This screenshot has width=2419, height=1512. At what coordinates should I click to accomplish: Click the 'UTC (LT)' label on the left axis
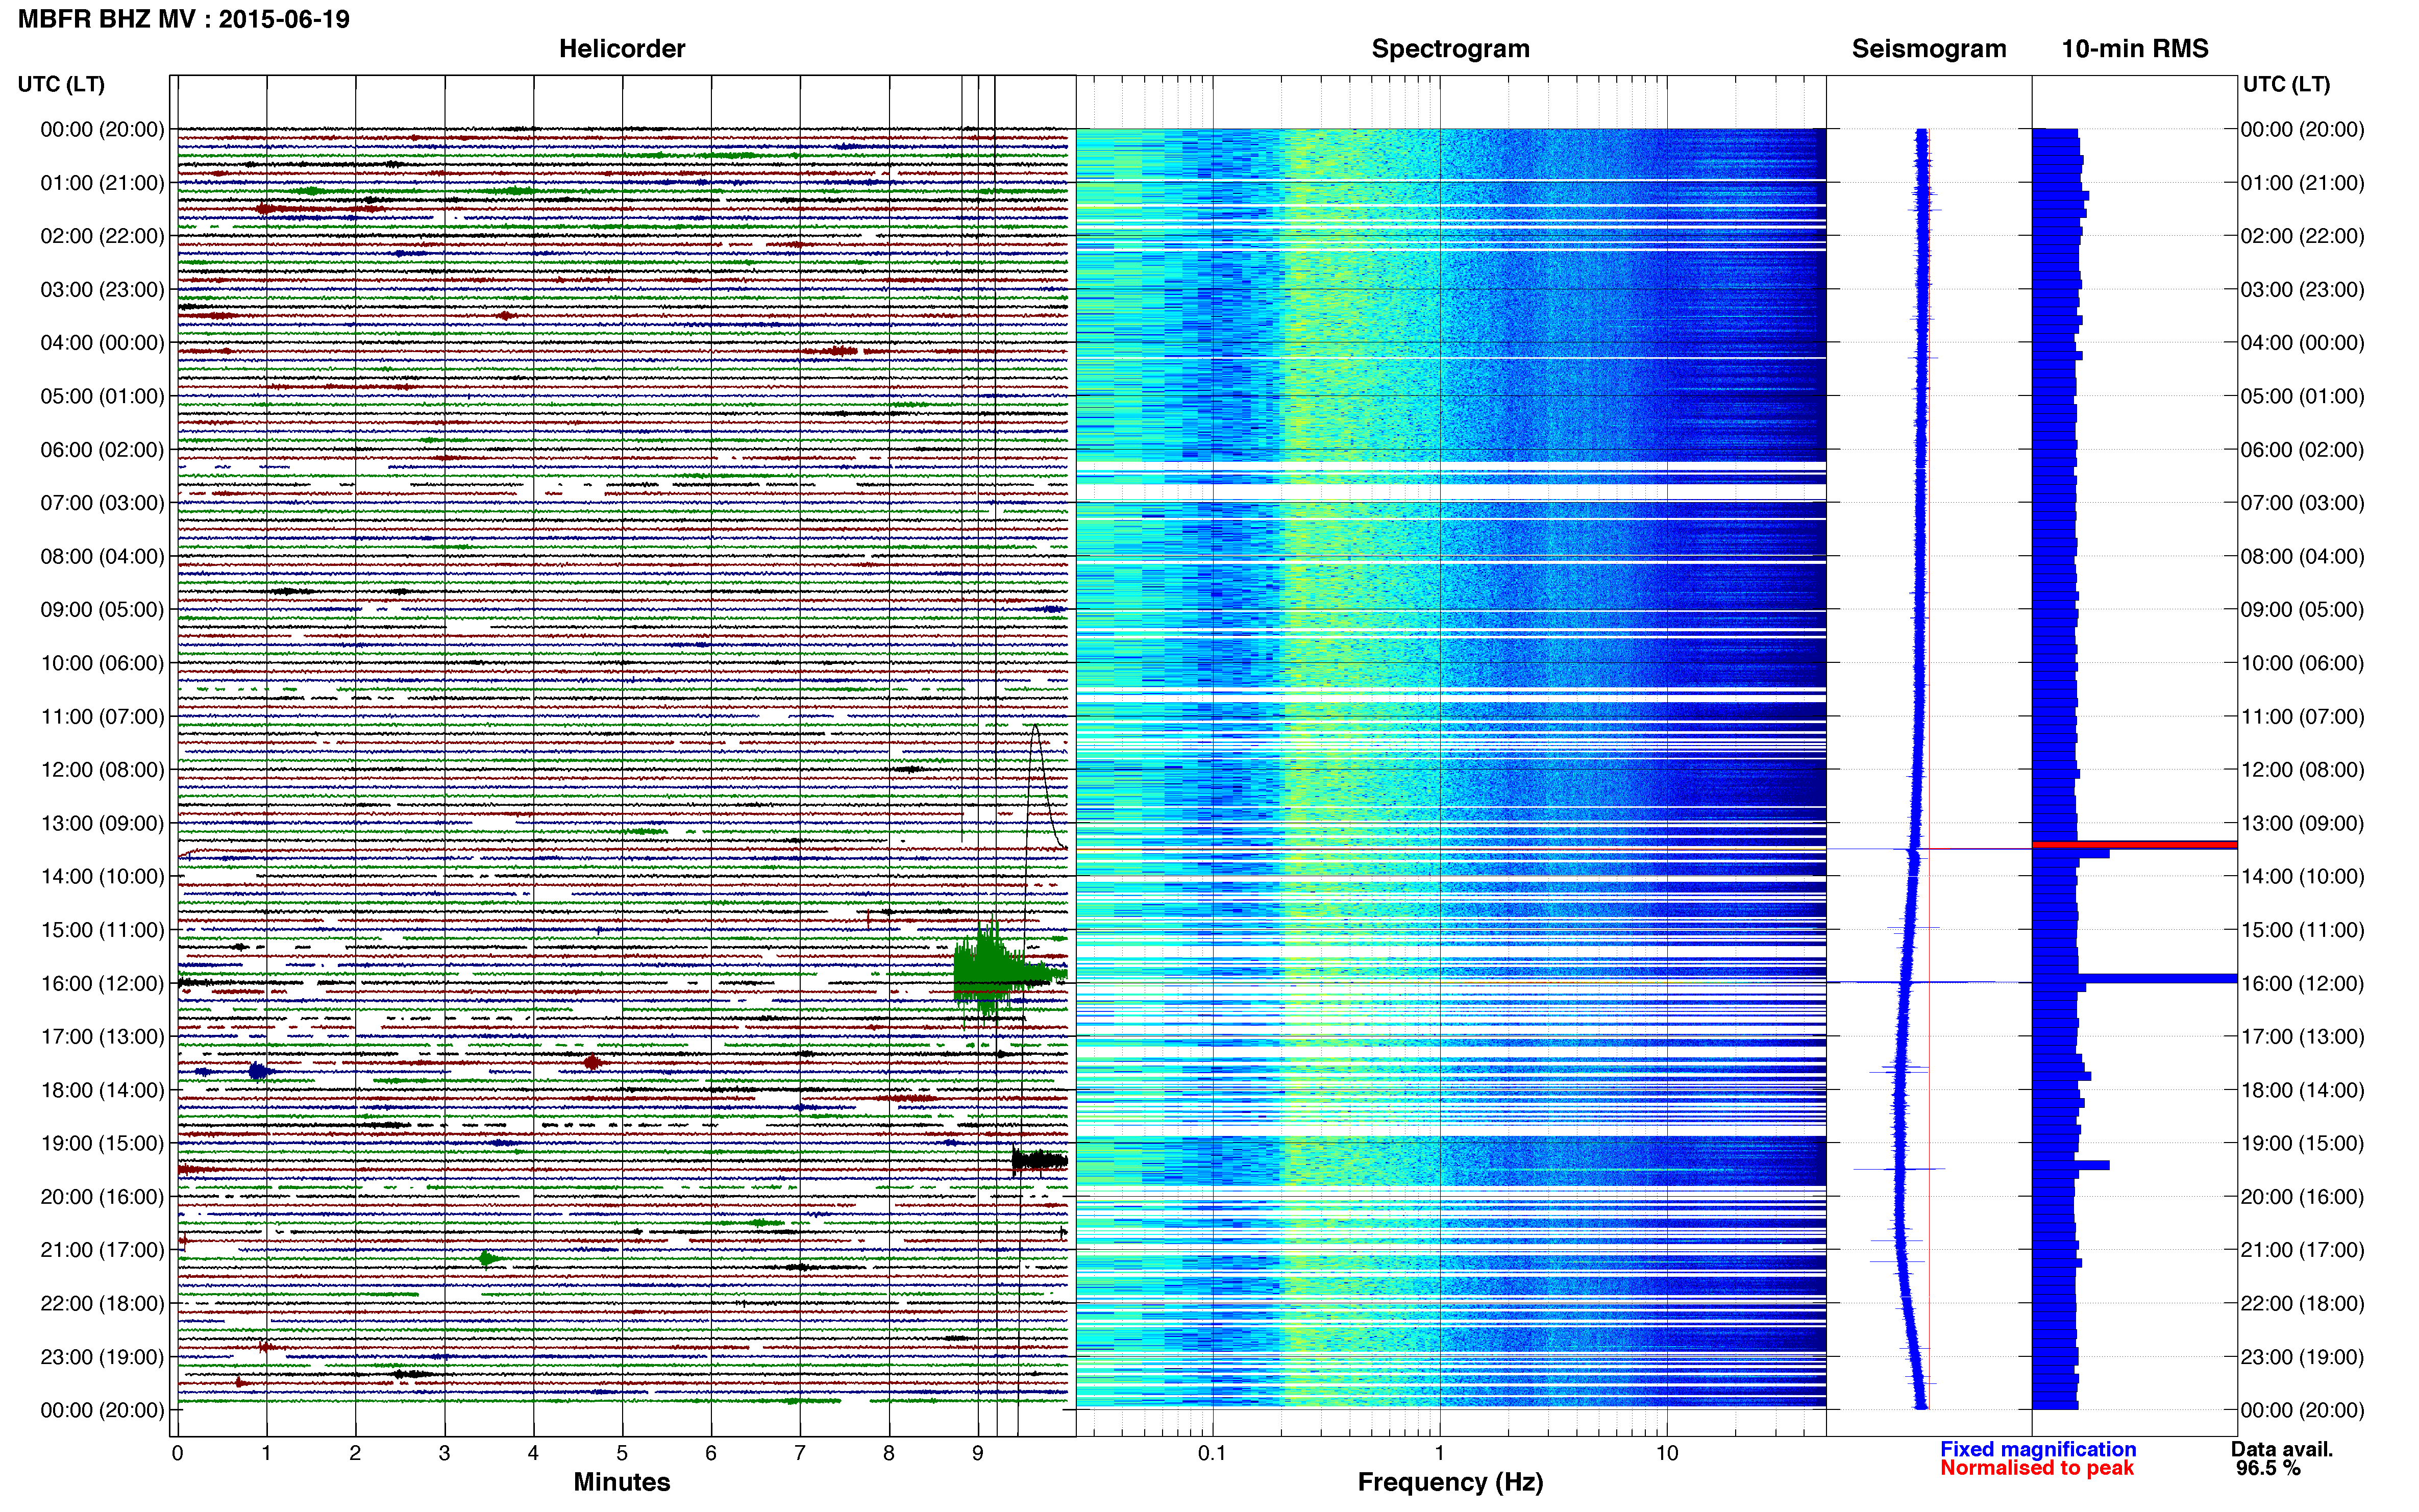(61, 84)
